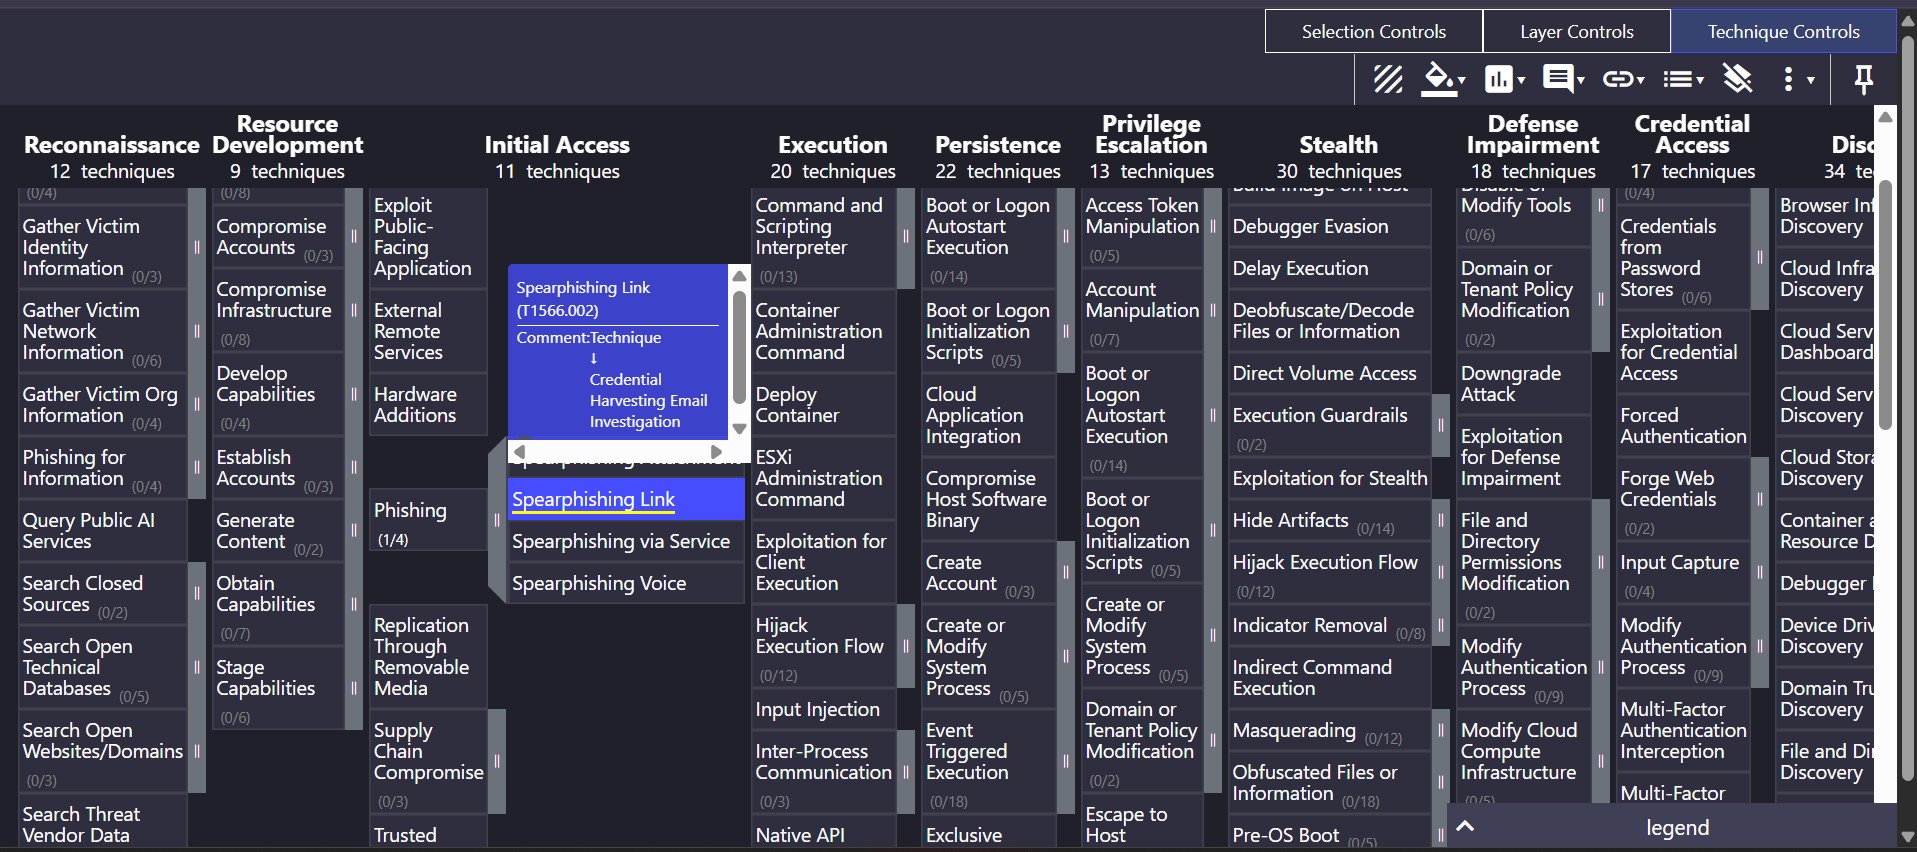Select Input Injection technique

[x=823, y=709]
